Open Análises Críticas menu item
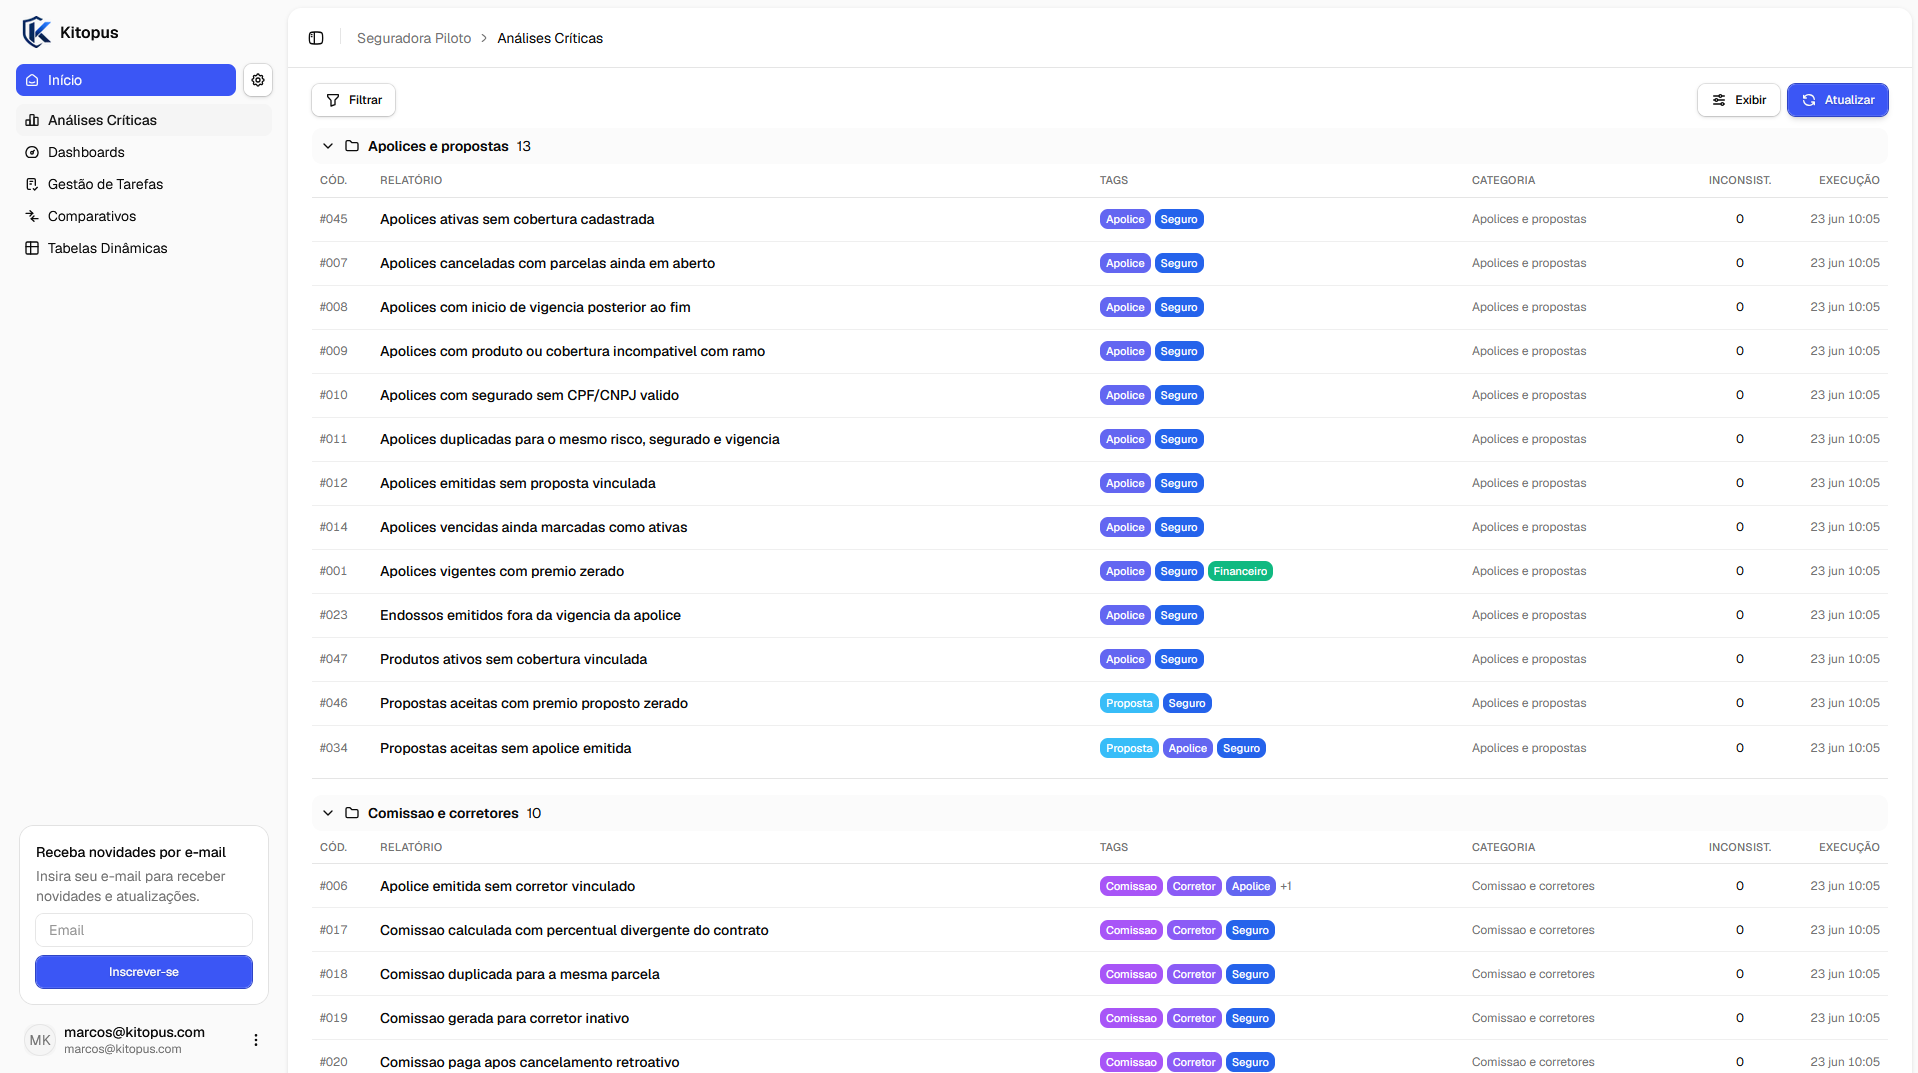Image resolution: width=1918 pixels, height=1073 pixels. point(144,120)
